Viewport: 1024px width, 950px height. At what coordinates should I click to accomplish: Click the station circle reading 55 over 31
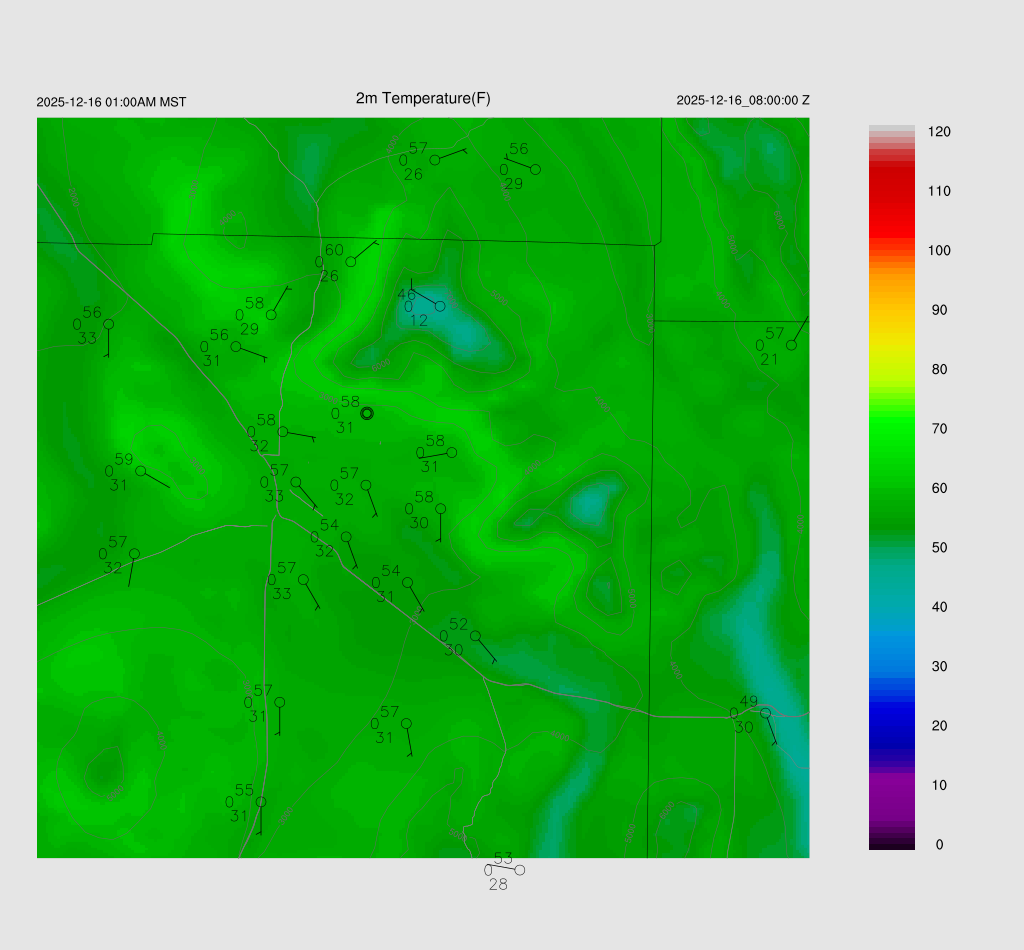261,802
